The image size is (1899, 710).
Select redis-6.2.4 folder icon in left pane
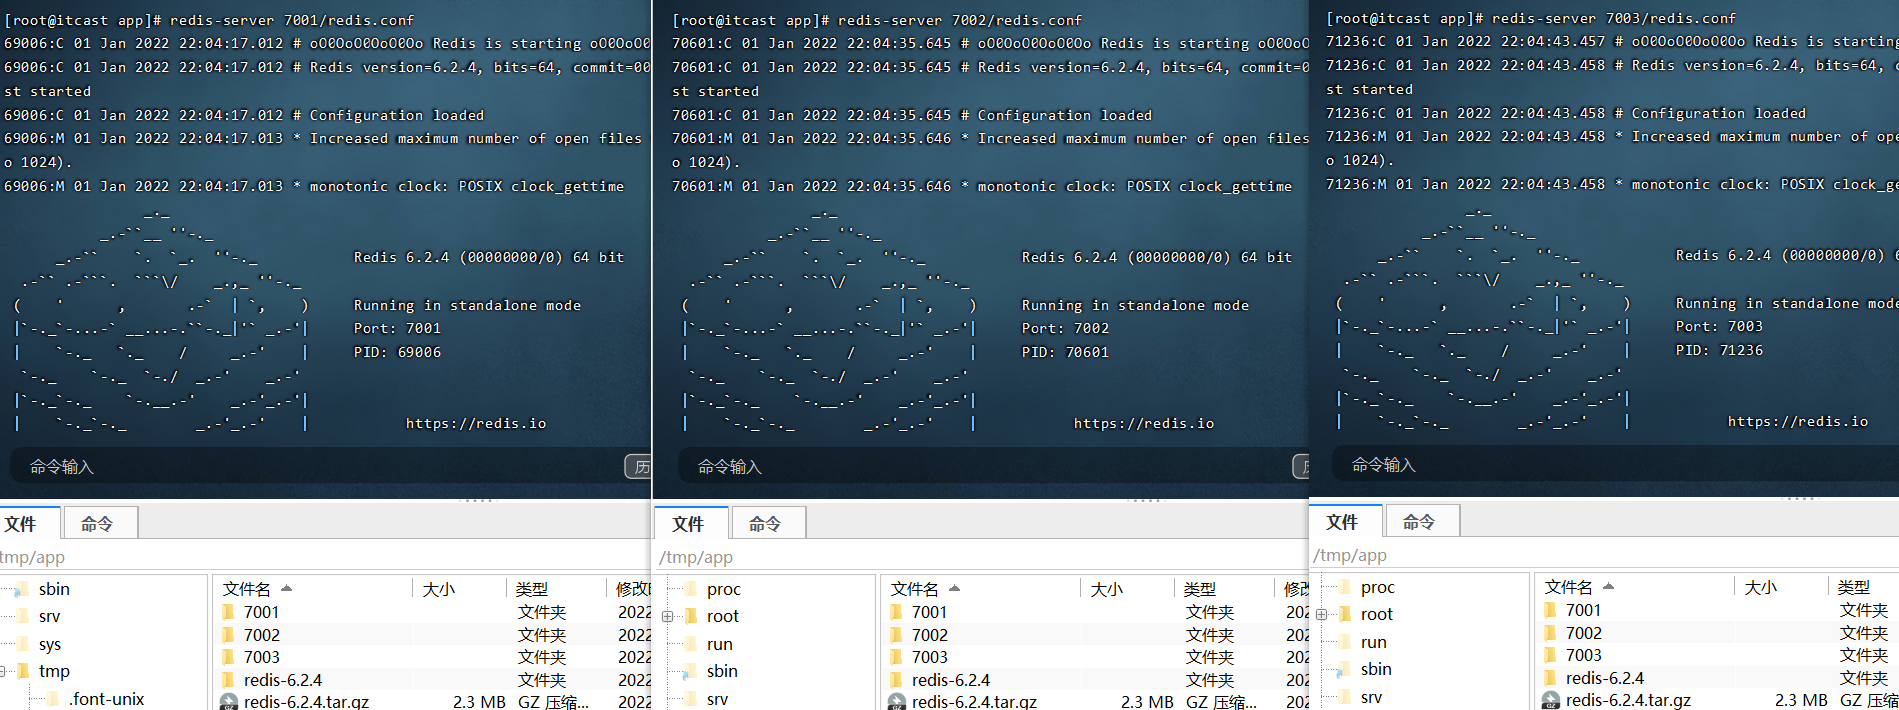[x=228, y=680]
